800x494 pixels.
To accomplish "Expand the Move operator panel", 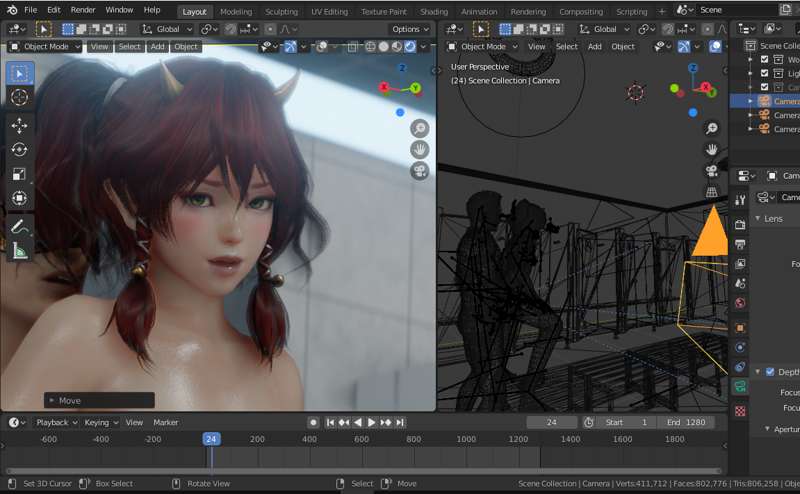I will pos(52,401).
